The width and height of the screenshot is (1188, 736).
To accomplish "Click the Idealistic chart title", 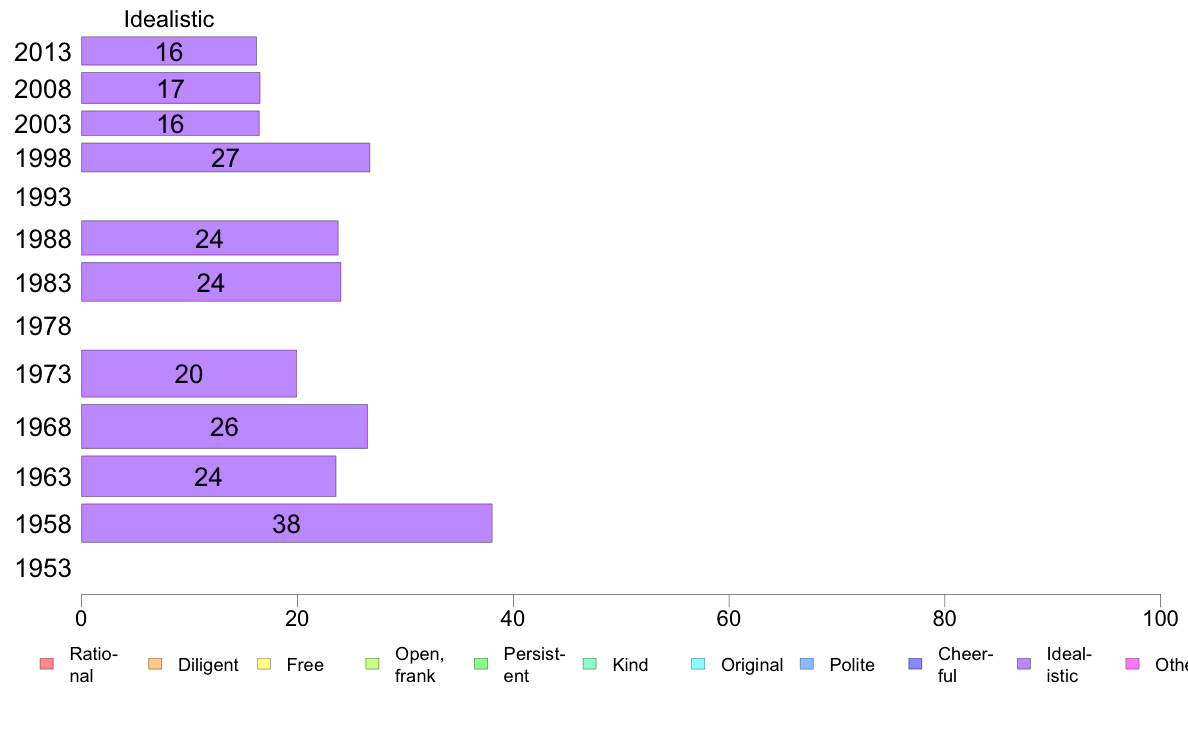I will [169, 19].
